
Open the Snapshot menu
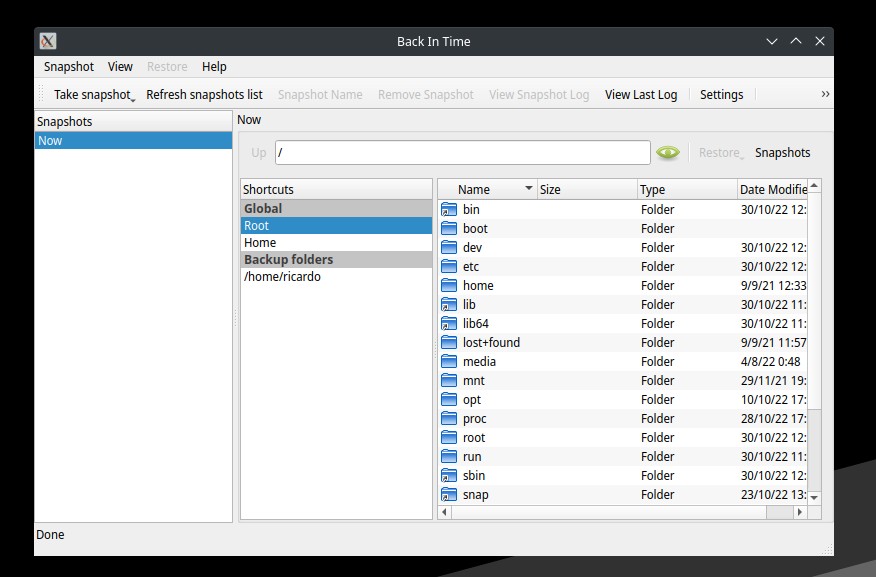(69, 66)
